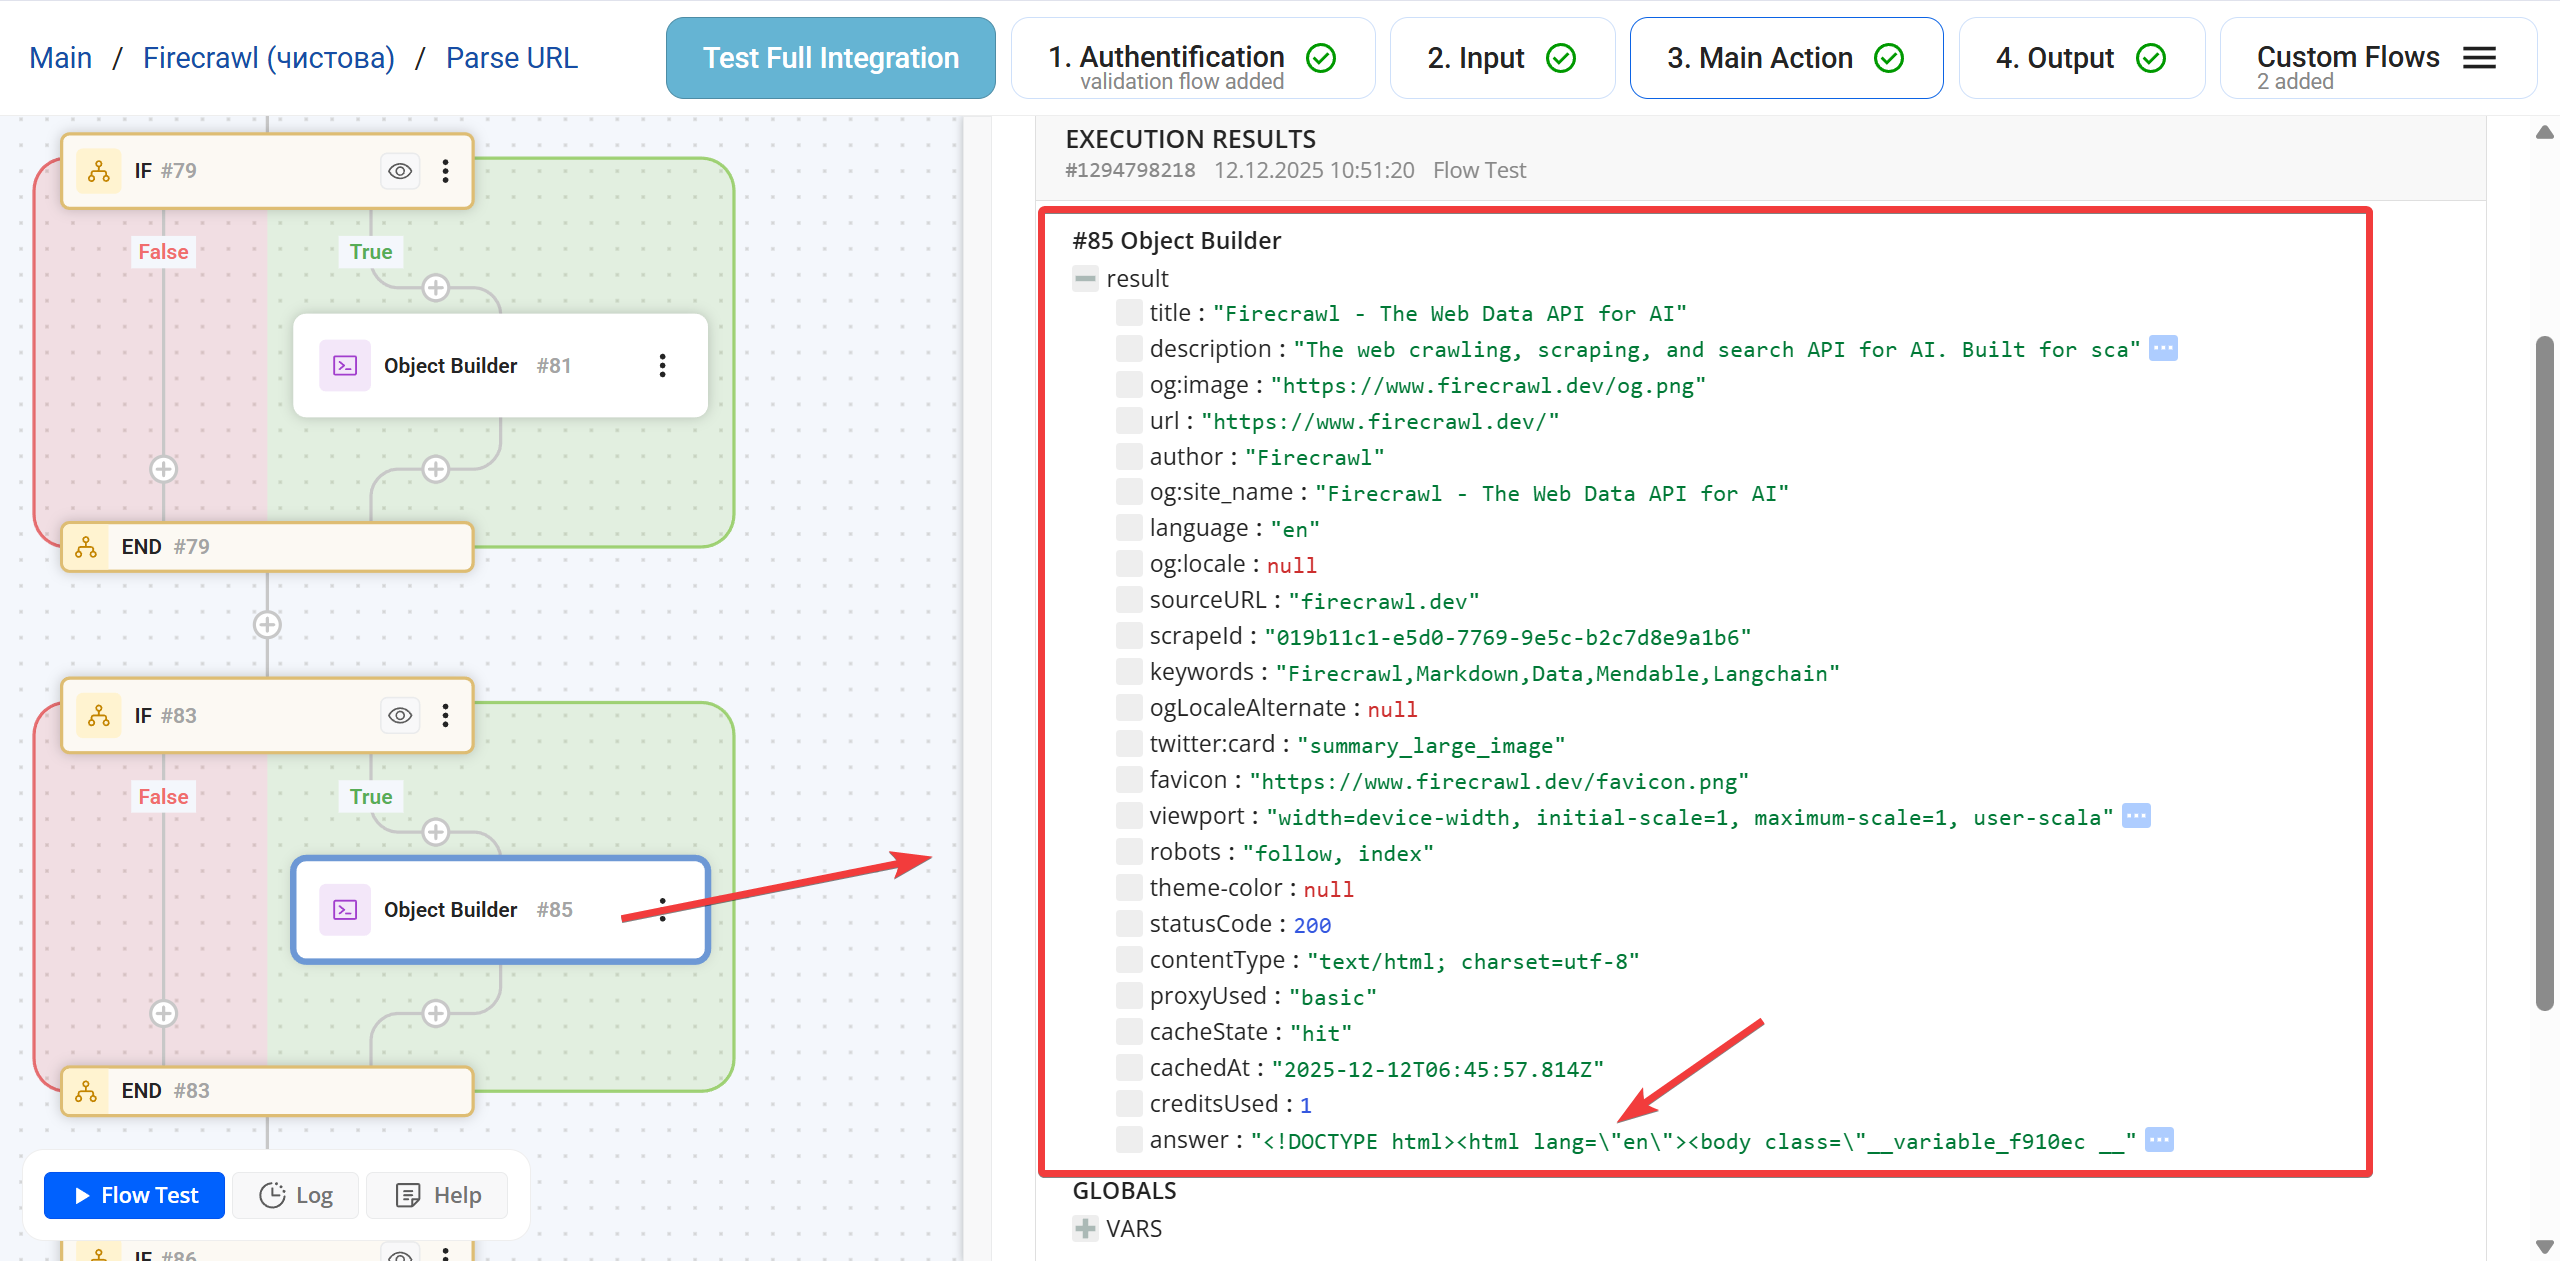This screenshot has height=1261, width=2560.
Task: Collapse the result tree node
Action: click(1085, 278)
